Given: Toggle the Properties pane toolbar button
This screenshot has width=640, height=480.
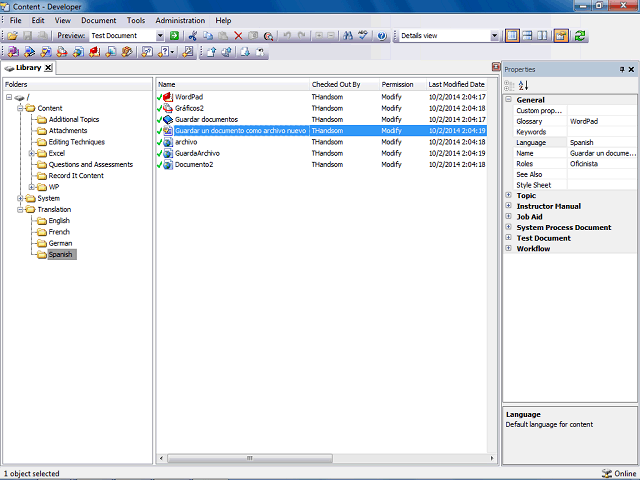Looking at the screenshot, I should 561,36.
